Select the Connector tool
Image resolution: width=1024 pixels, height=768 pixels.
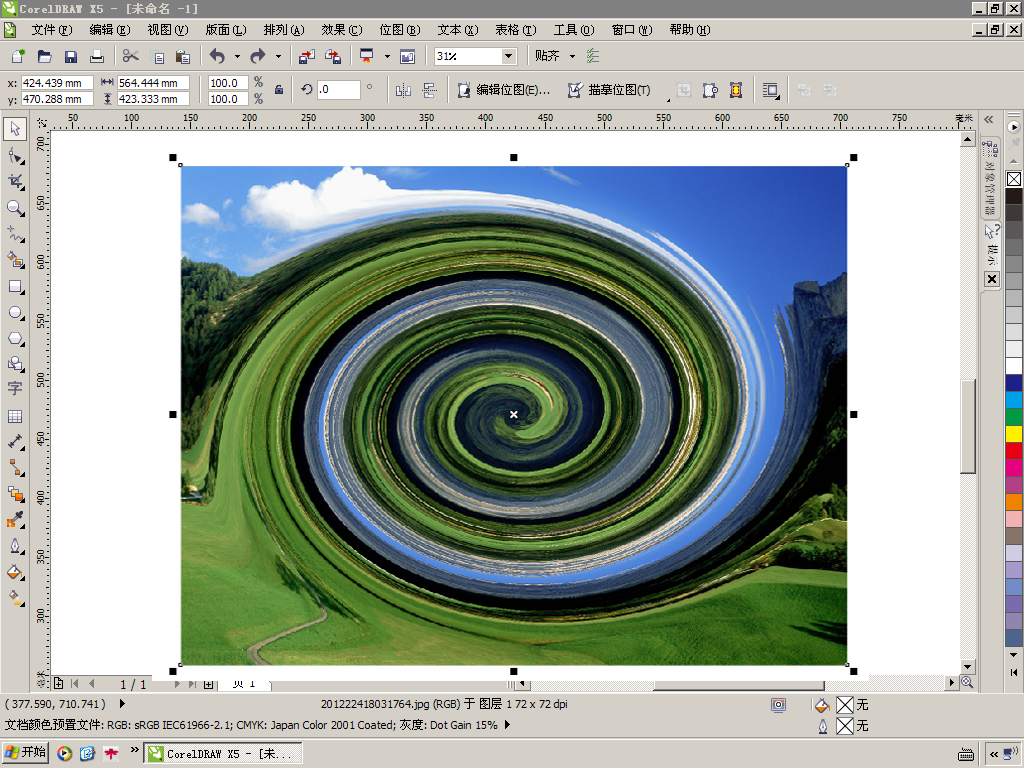[x=15, y=468]
